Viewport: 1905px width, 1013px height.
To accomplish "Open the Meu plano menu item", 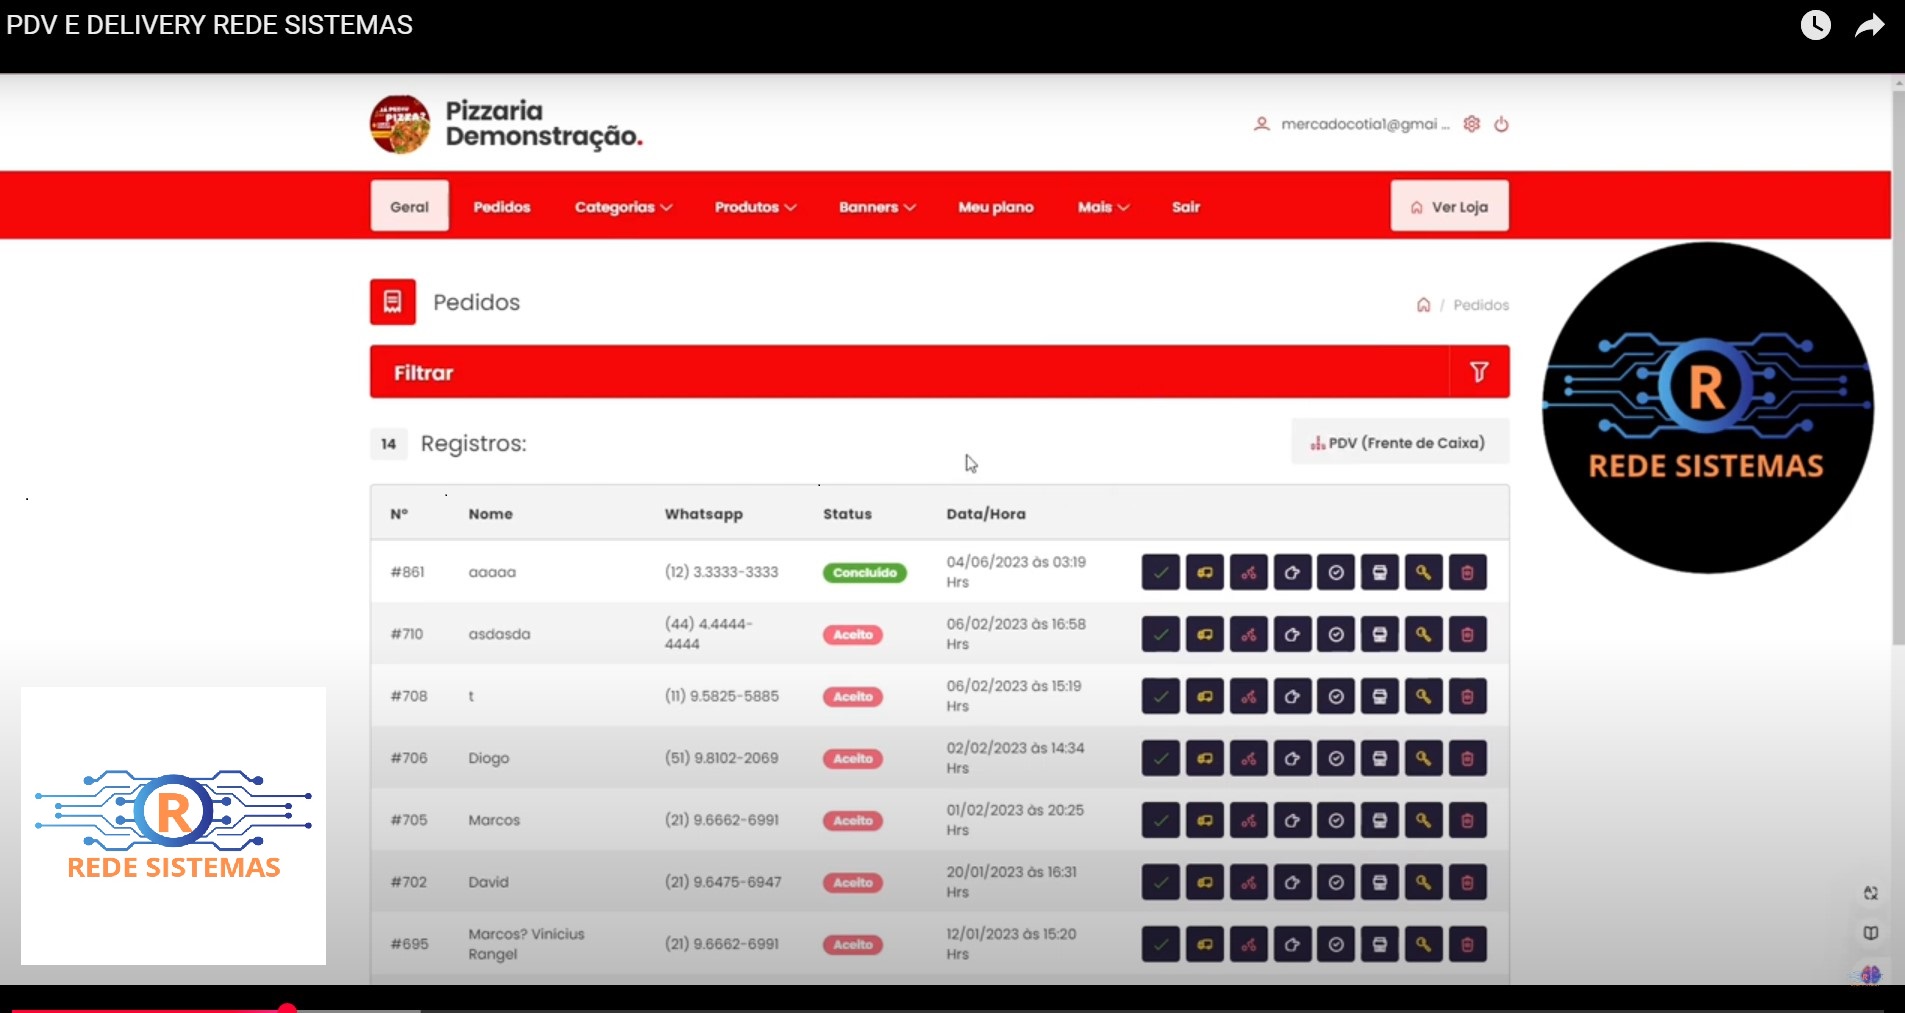I will click(x=996, y=207).
